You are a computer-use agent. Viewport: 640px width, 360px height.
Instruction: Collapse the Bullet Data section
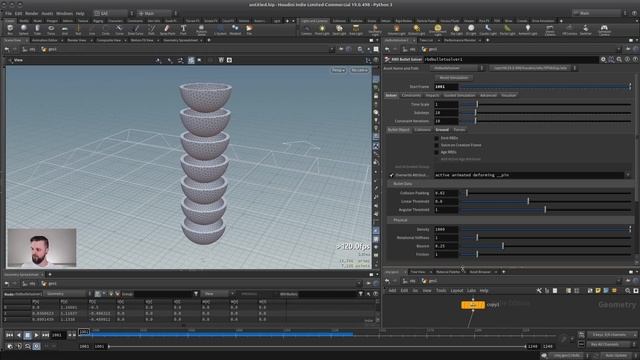coord(510,184)
